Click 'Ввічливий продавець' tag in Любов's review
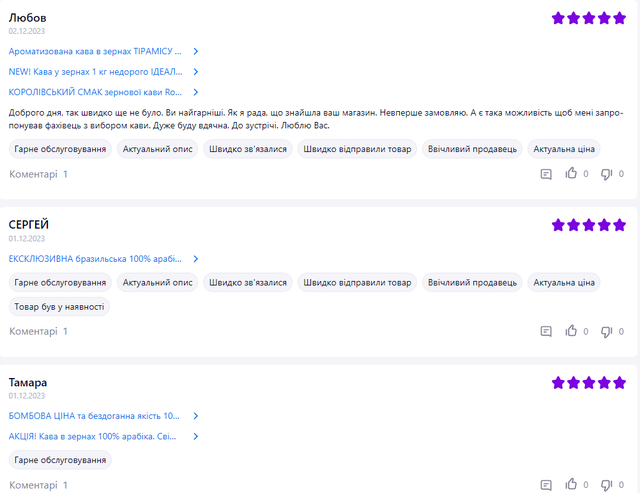 [x=472, y=149]
